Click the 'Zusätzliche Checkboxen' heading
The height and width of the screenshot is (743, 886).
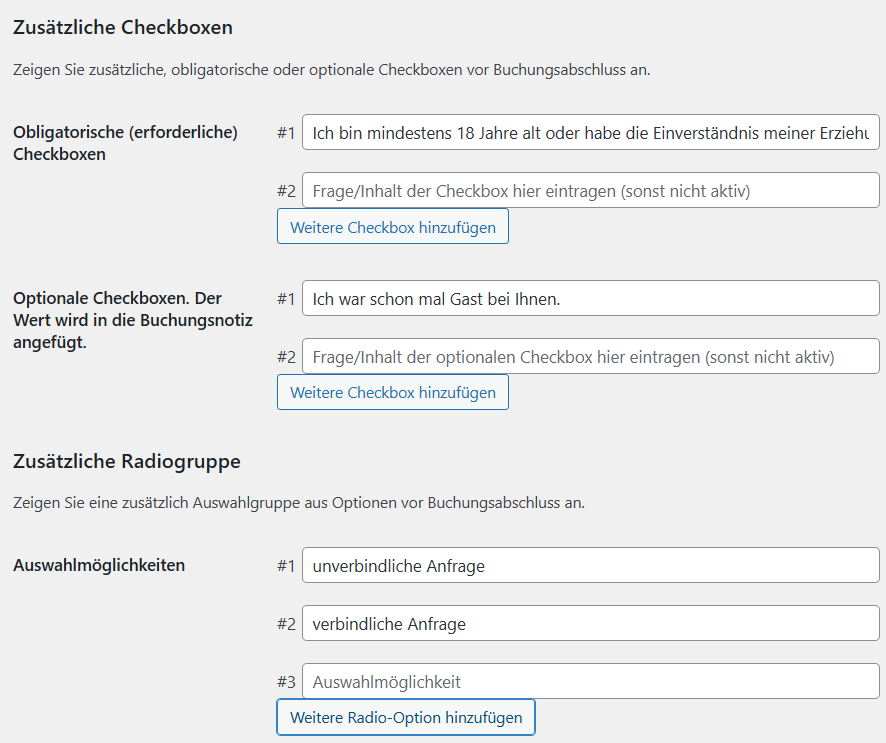click(122, 28)
